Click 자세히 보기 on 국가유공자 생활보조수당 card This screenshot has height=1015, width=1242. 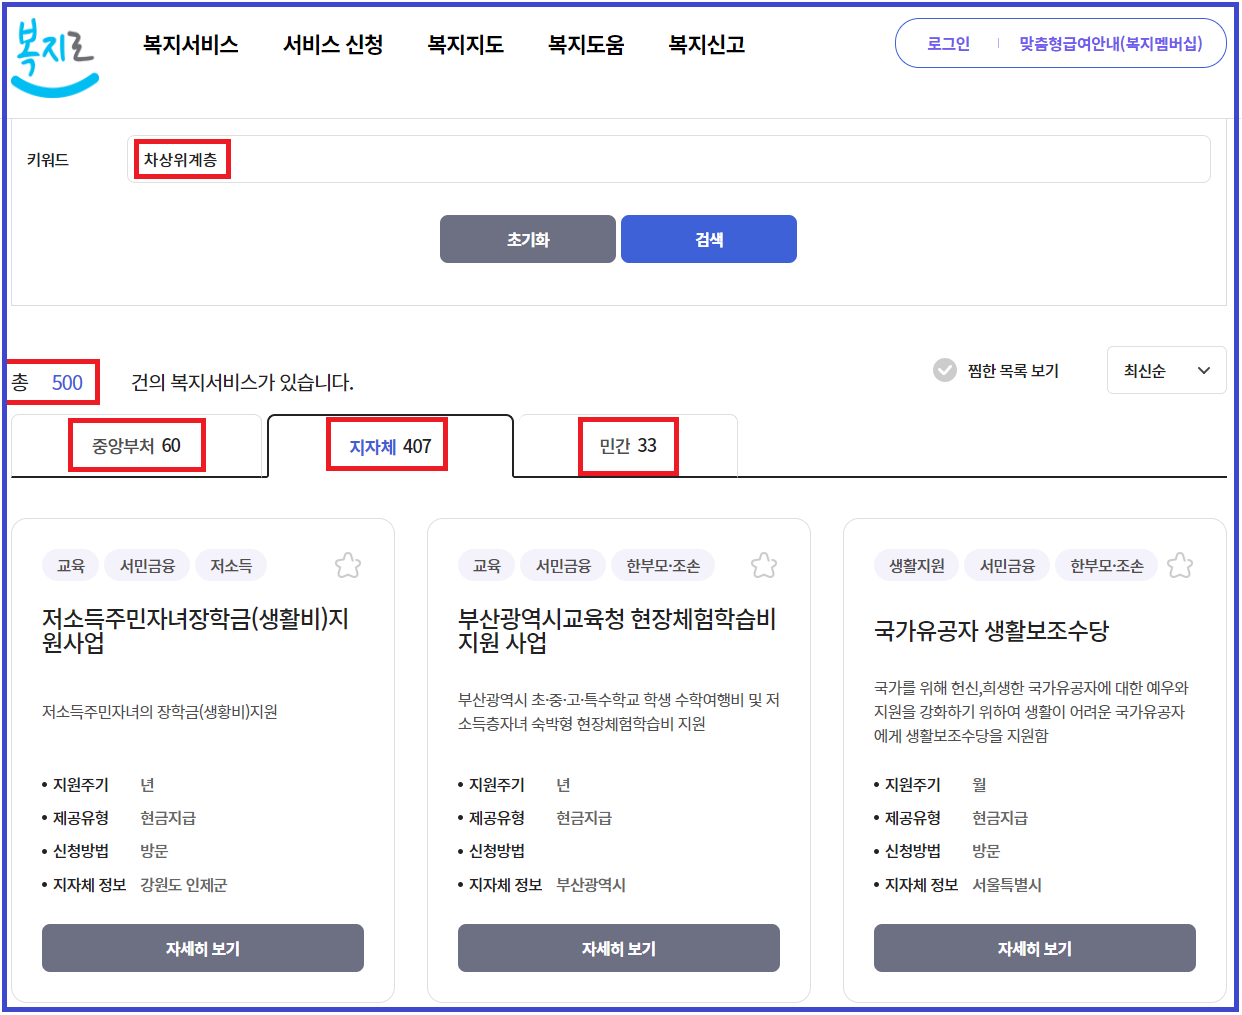pyautogui.click(x=1034, y=948)
